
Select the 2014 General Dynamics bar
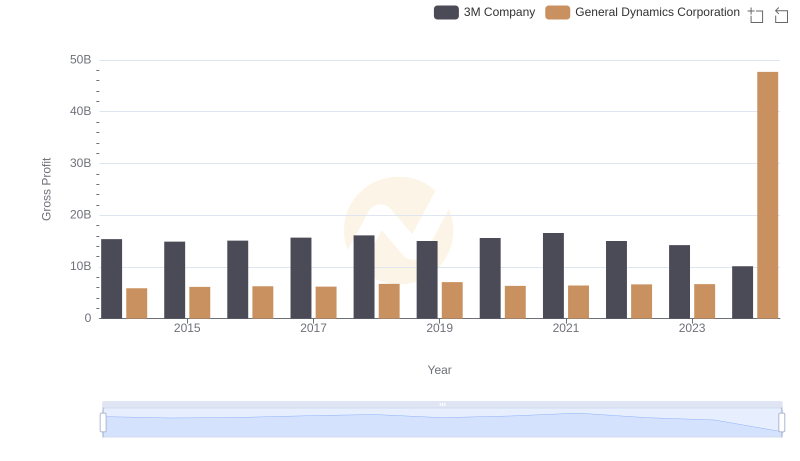[137, 303]
